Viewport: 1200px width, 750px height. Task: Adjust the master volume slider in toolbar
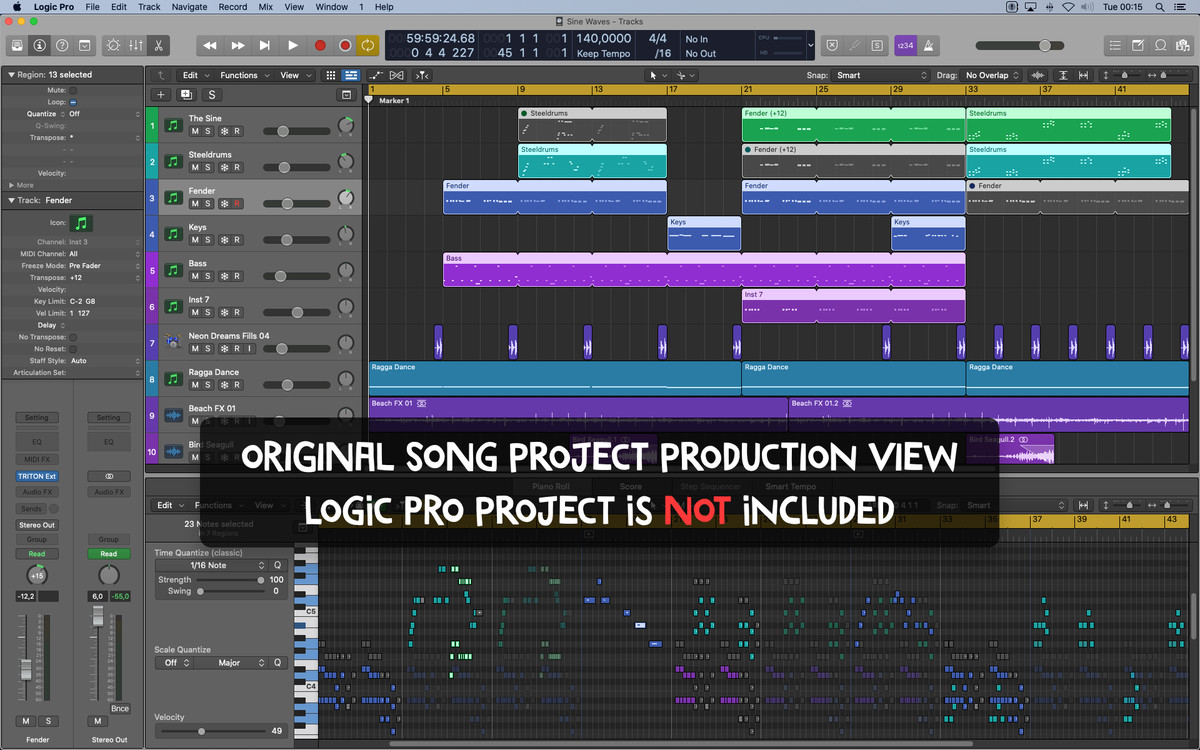[1020, 45]
